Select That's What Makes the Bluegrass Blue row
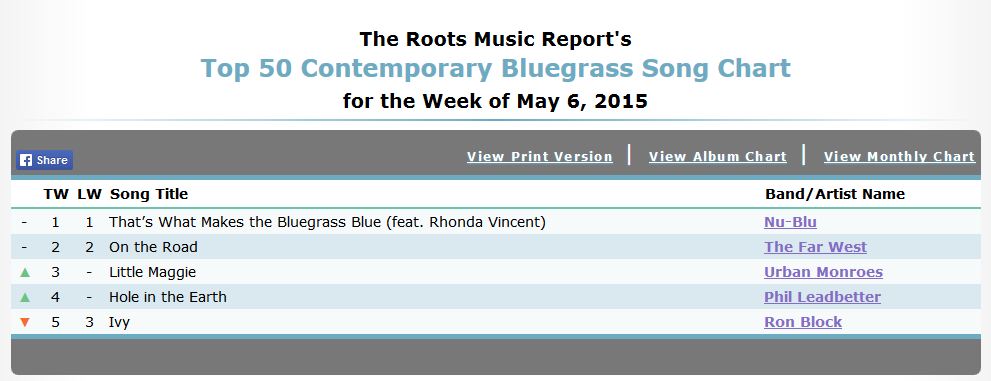The width and height of the screenshot is (991, 381). pyautogui.click(x=496, y=222)
